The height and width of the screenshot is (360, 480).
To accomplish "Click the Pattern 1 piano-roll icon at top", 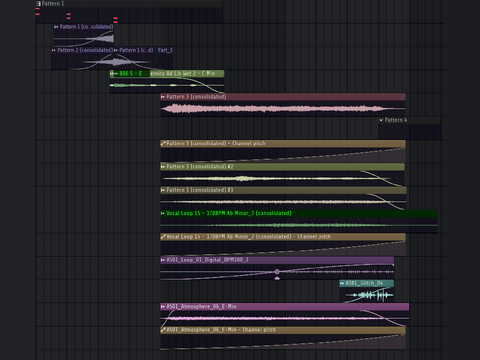I will pyautogui.click(x=38, y=4).
